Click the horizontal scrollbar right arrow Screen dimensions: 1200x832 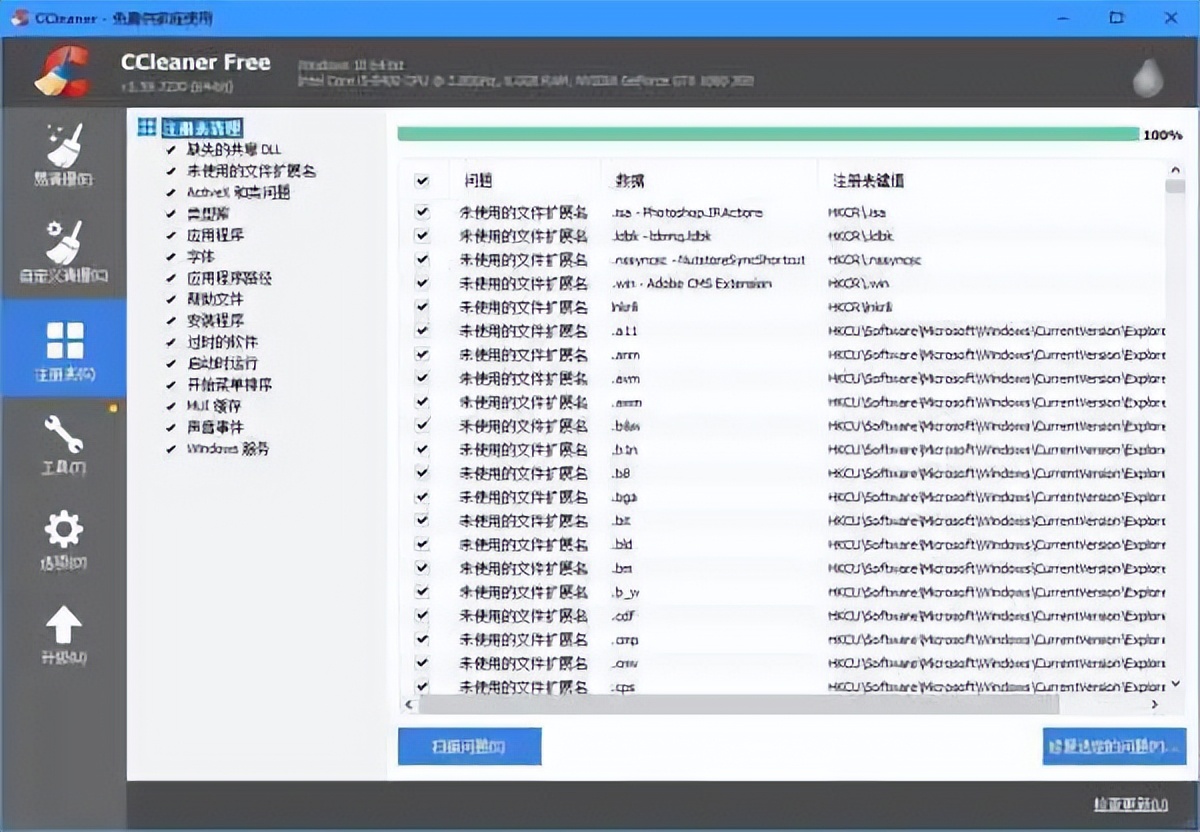(1154, 704)
